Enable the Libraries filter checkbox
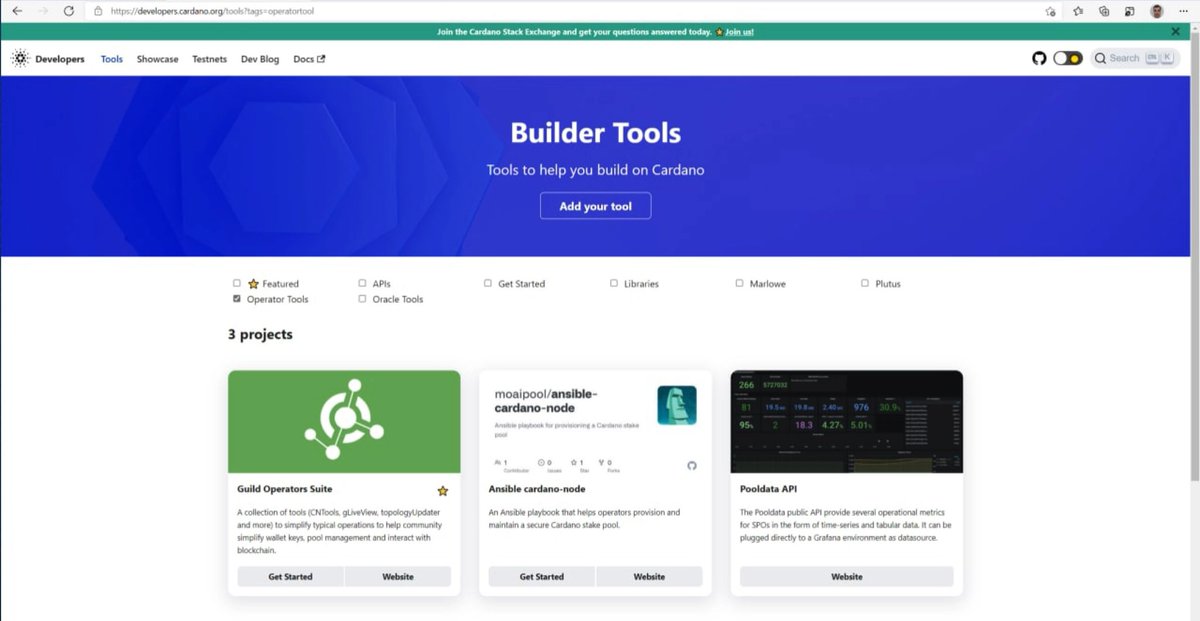 614,283
